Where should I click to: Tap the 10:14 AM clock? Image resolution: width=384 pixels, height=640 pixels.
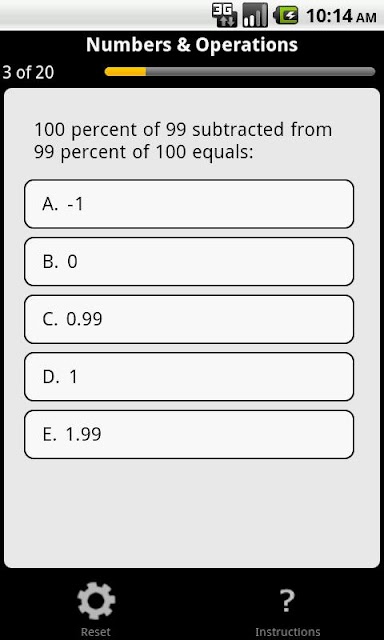click(x=341, y=16)
